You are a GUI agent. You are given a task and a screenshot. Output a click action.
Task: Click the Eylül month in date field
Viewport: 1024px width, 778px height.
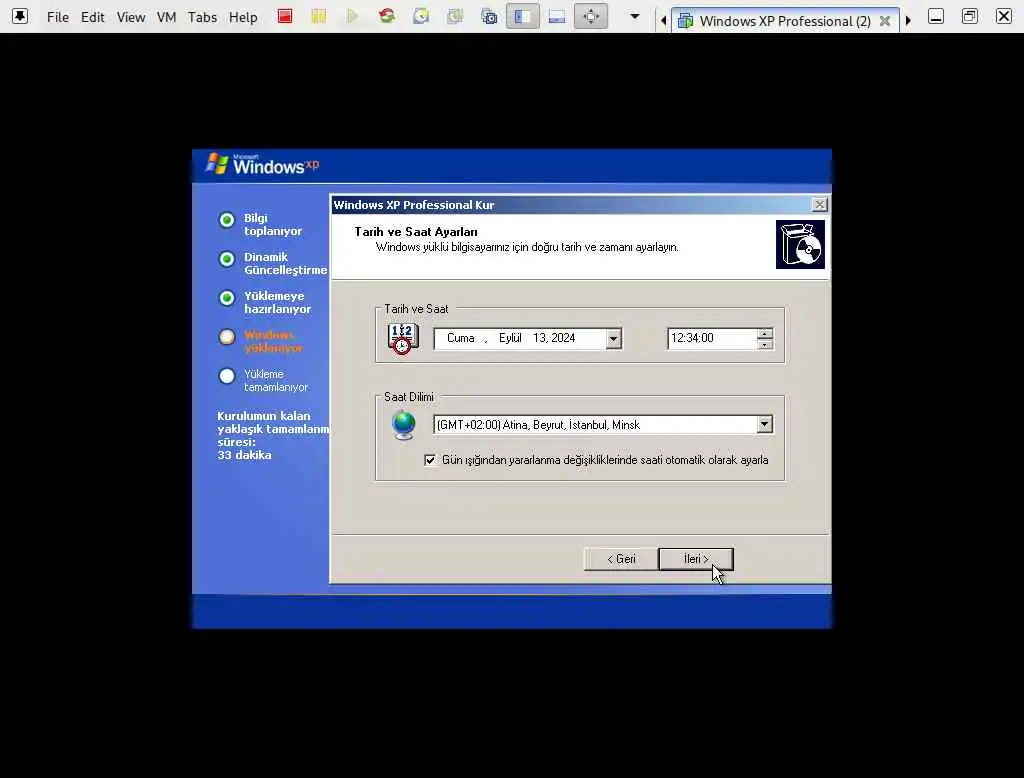pos(510,338)
